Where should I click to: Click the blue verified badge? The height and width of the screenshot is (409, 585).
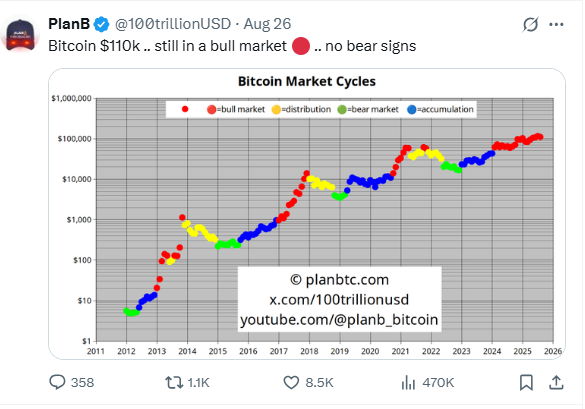pyautogui.click(x=101, y=25)
